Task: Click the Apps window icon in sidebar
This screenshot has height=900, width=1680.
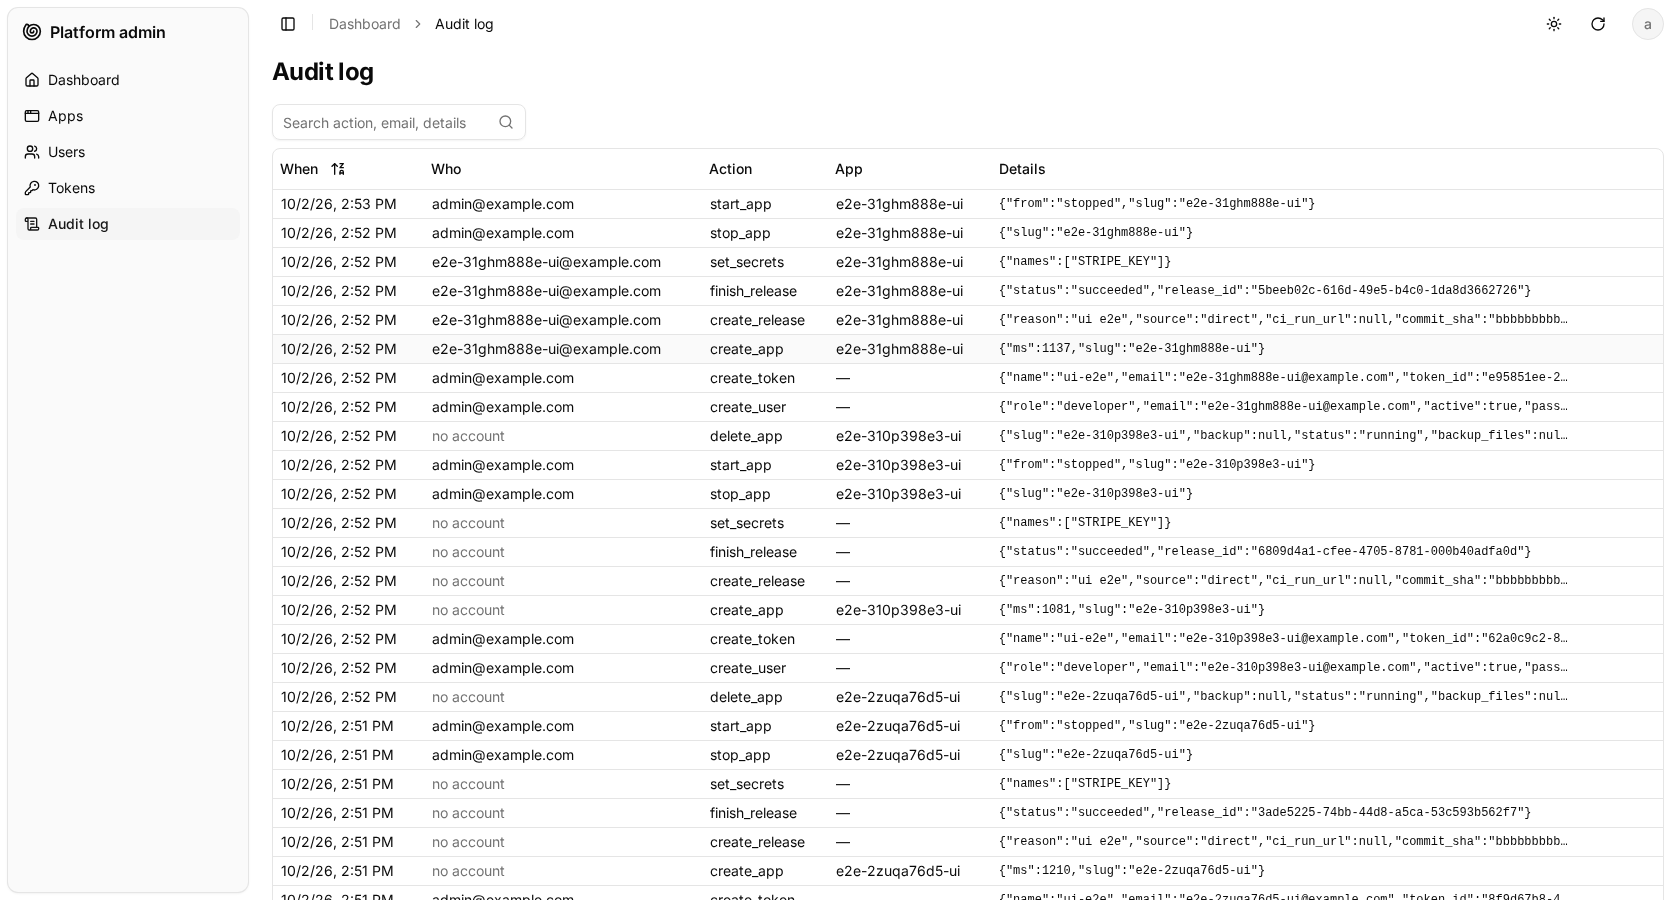Action: pyautogui.click(x=32, y=116)
